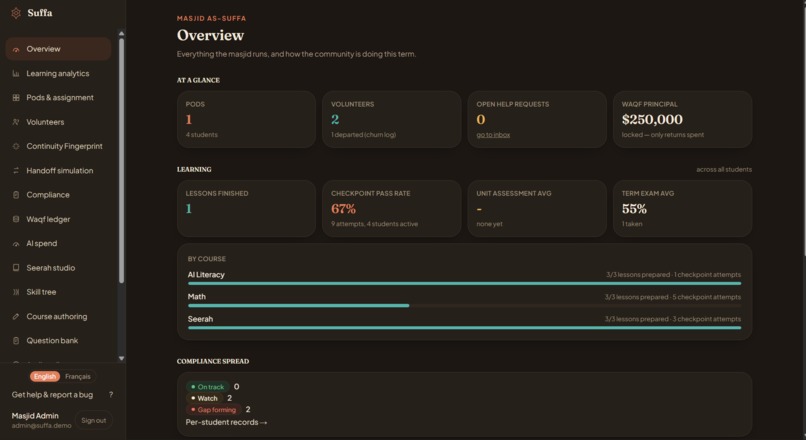Click the Continuity Fingerprint icon
The image size is (806, 440).
pos(16,146)
